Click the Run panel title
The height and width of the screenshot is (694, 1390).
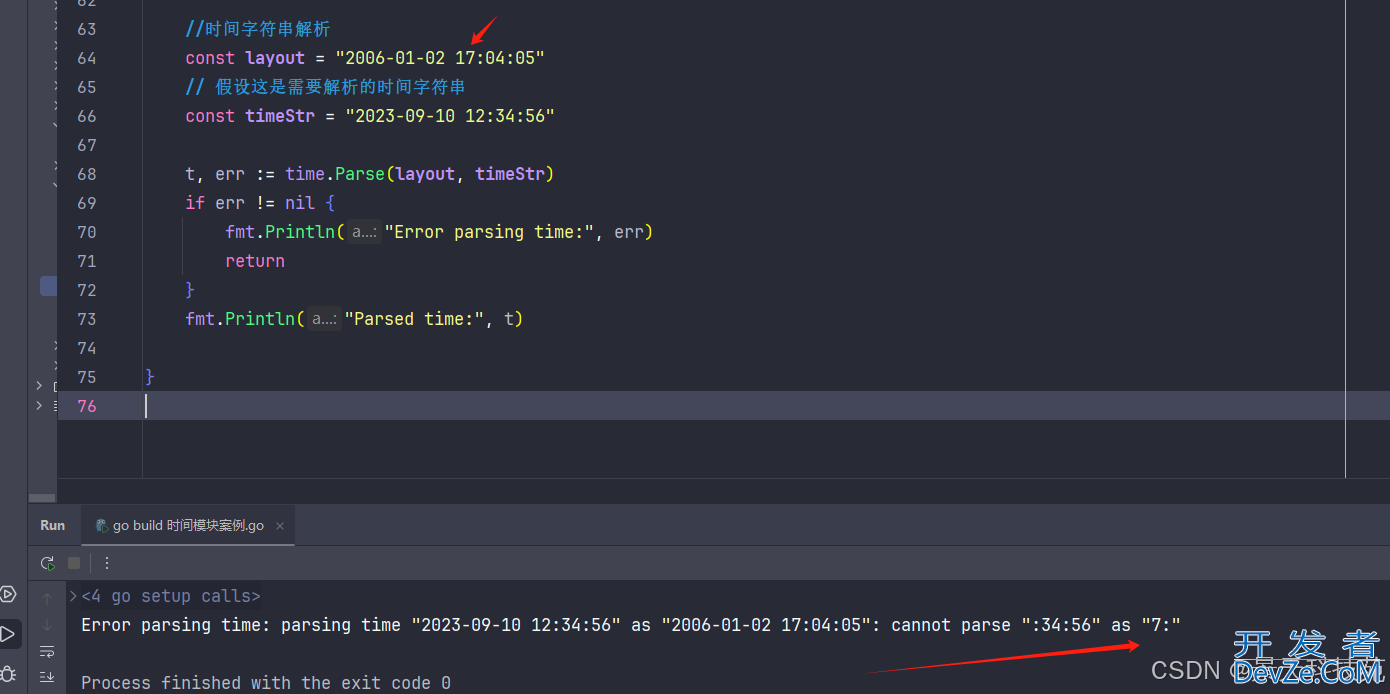click(53, 525)
